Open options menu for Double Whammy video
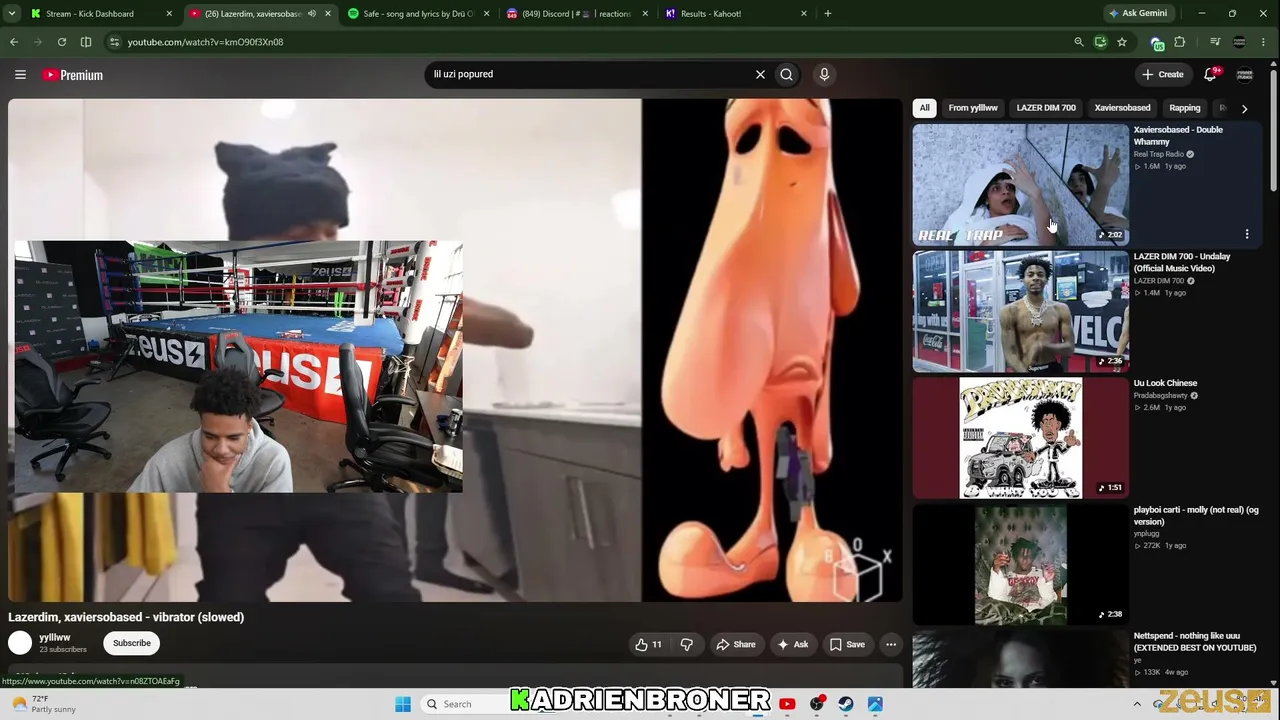 [x=1247, y=234]
